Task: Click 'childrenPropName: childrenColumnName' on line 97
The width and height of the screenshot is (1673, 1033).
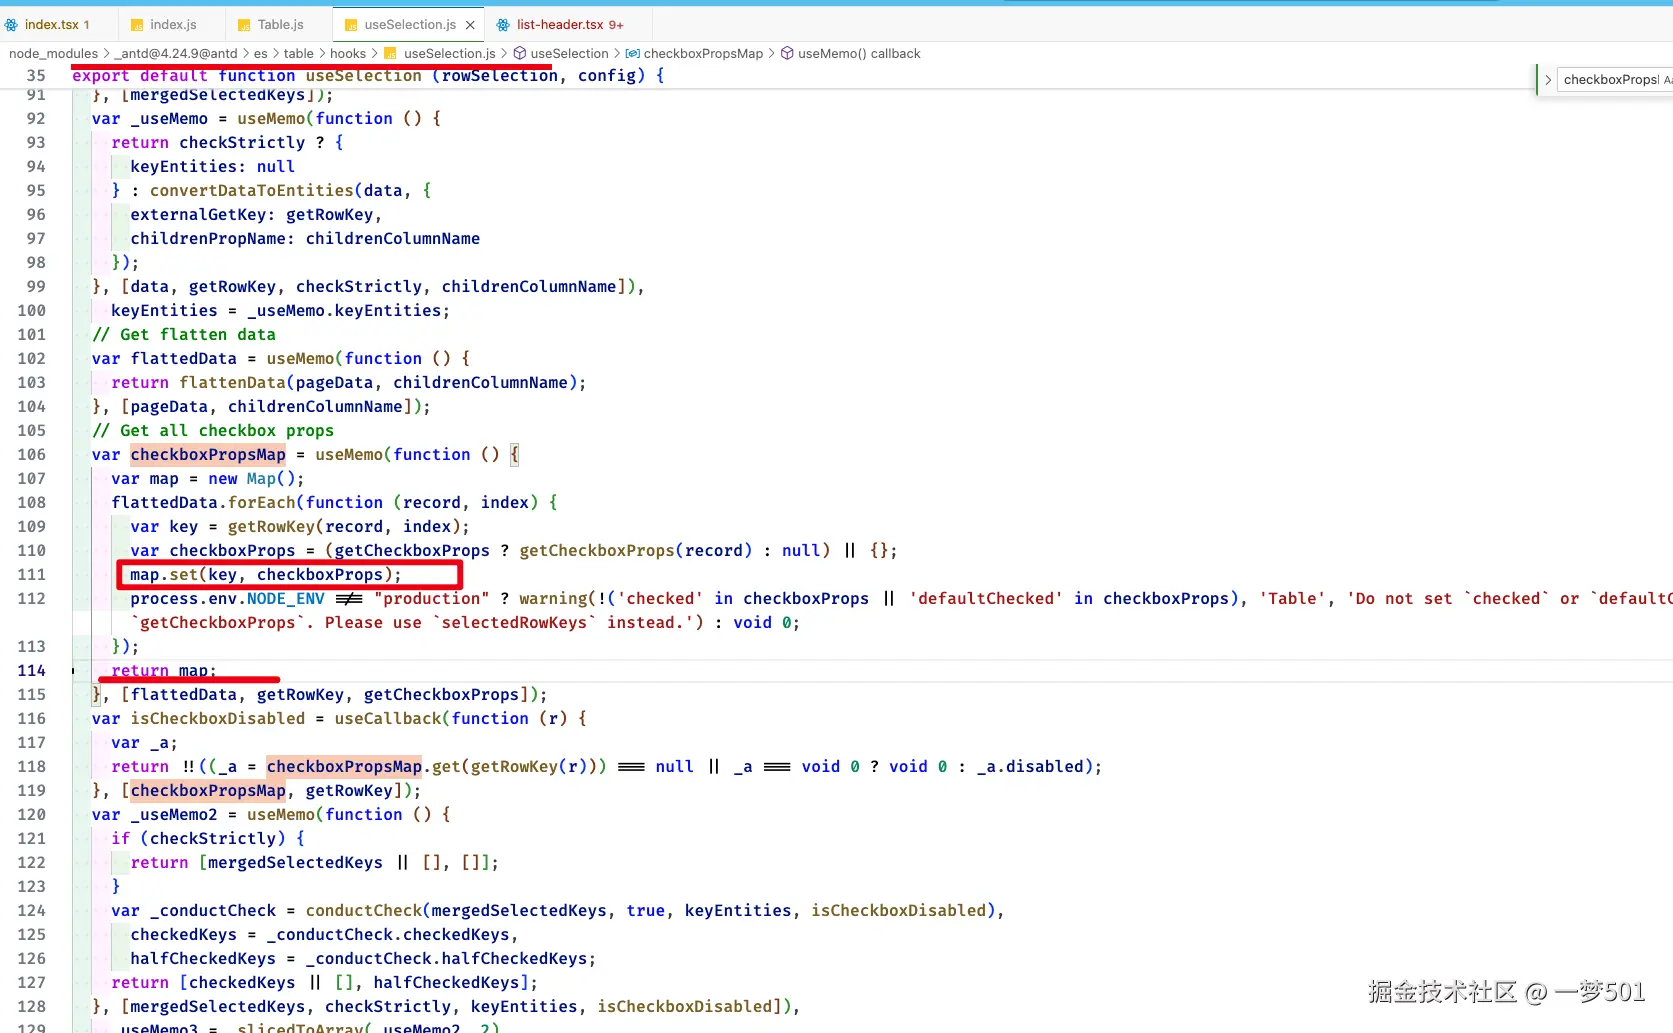Action: coord(305,239)
